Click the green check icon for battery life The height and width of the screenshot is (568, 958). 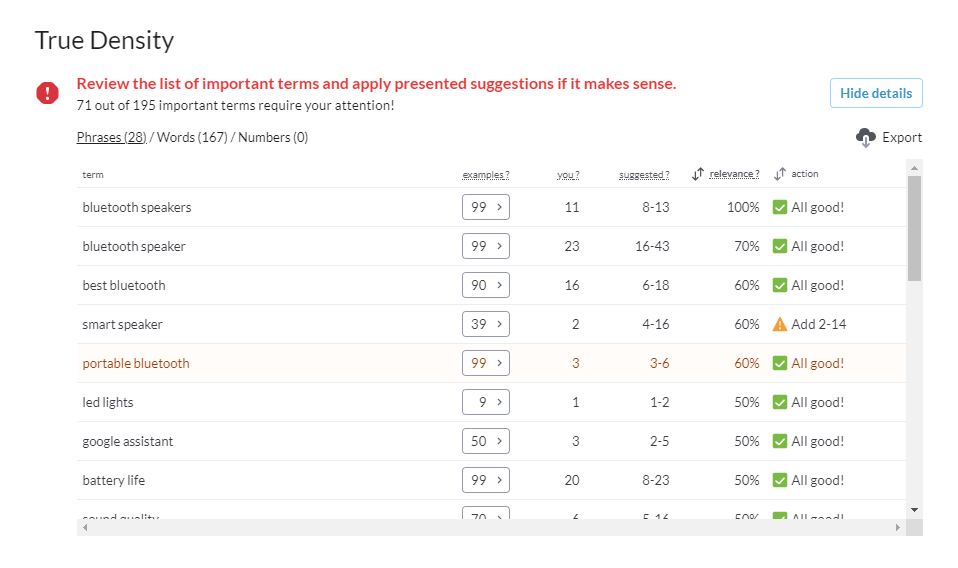[780, 480]
